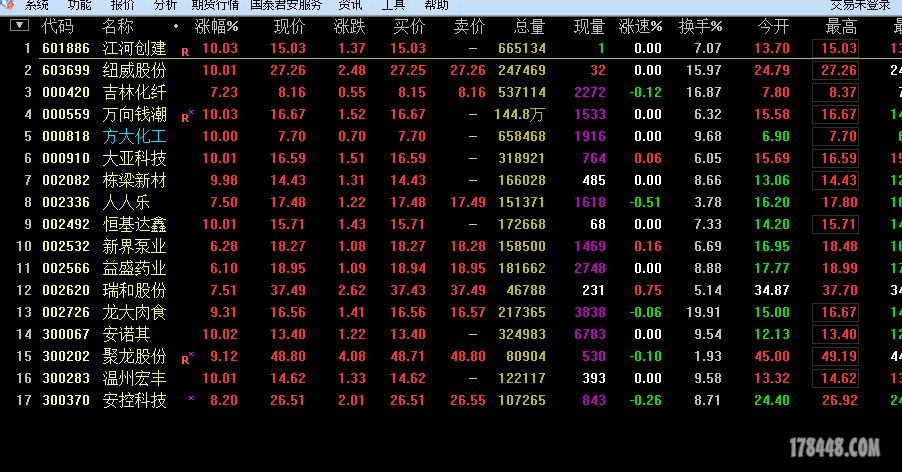
Task: Click 现量 value 6783
Action: (x=590, y=334)
